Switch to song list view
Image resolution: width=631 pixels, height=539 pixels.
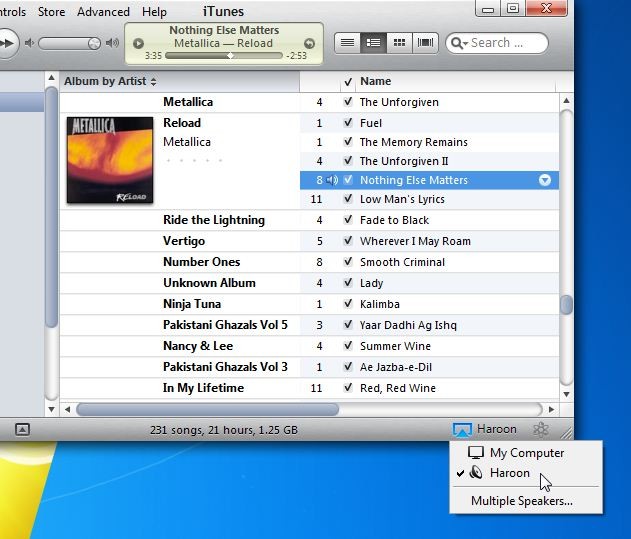point(347,43)
